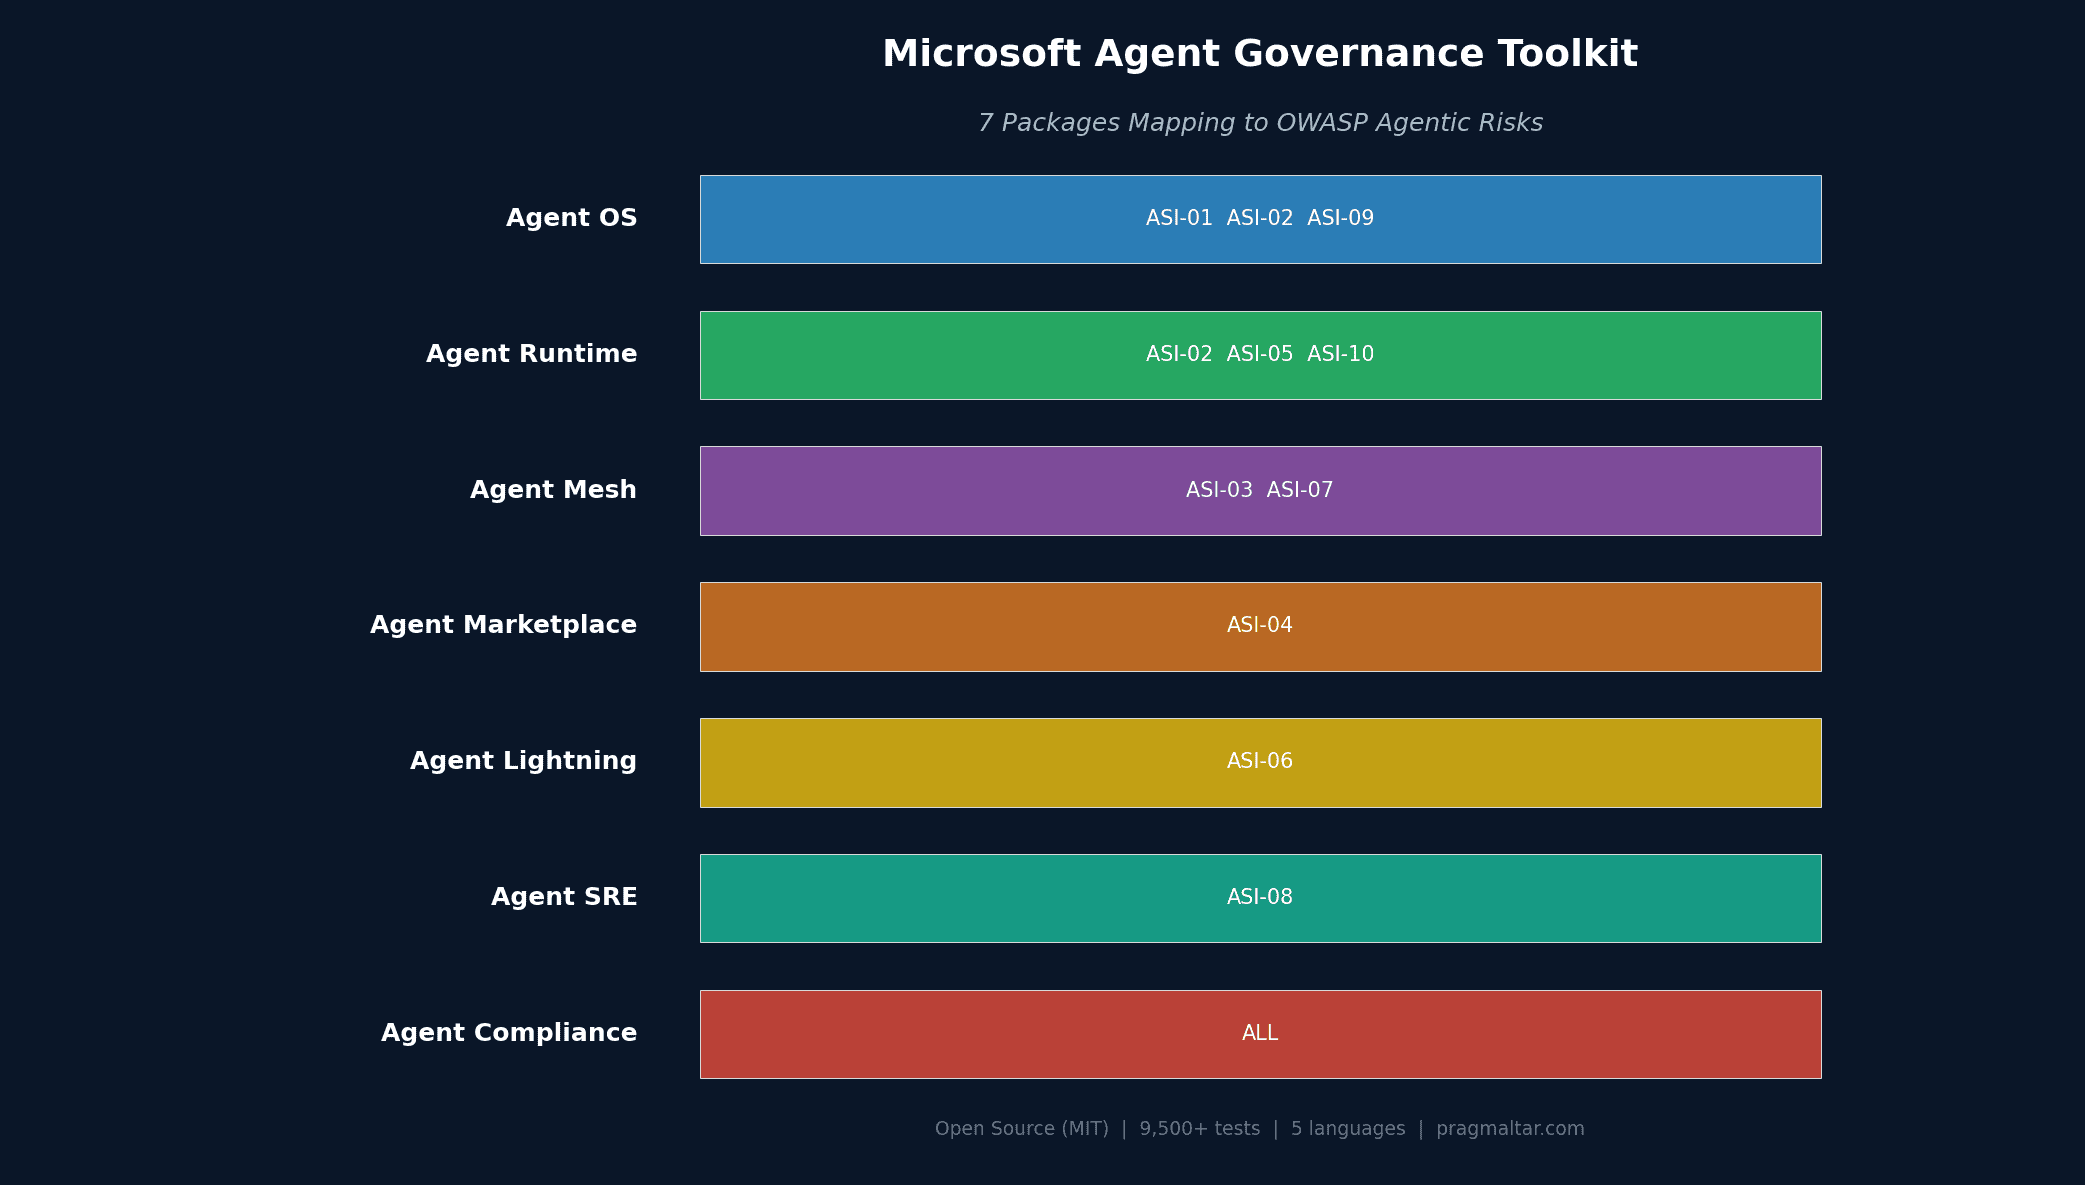Select the 'Agent Mesh' label

pyautogui.click(x=554, y=490)
